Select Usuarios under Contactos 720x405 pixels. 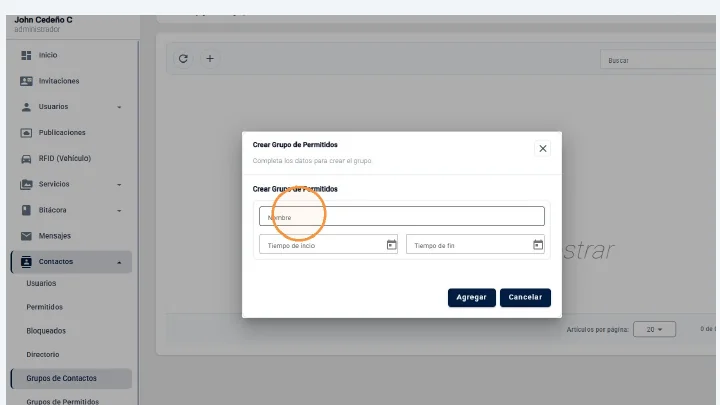41,283
